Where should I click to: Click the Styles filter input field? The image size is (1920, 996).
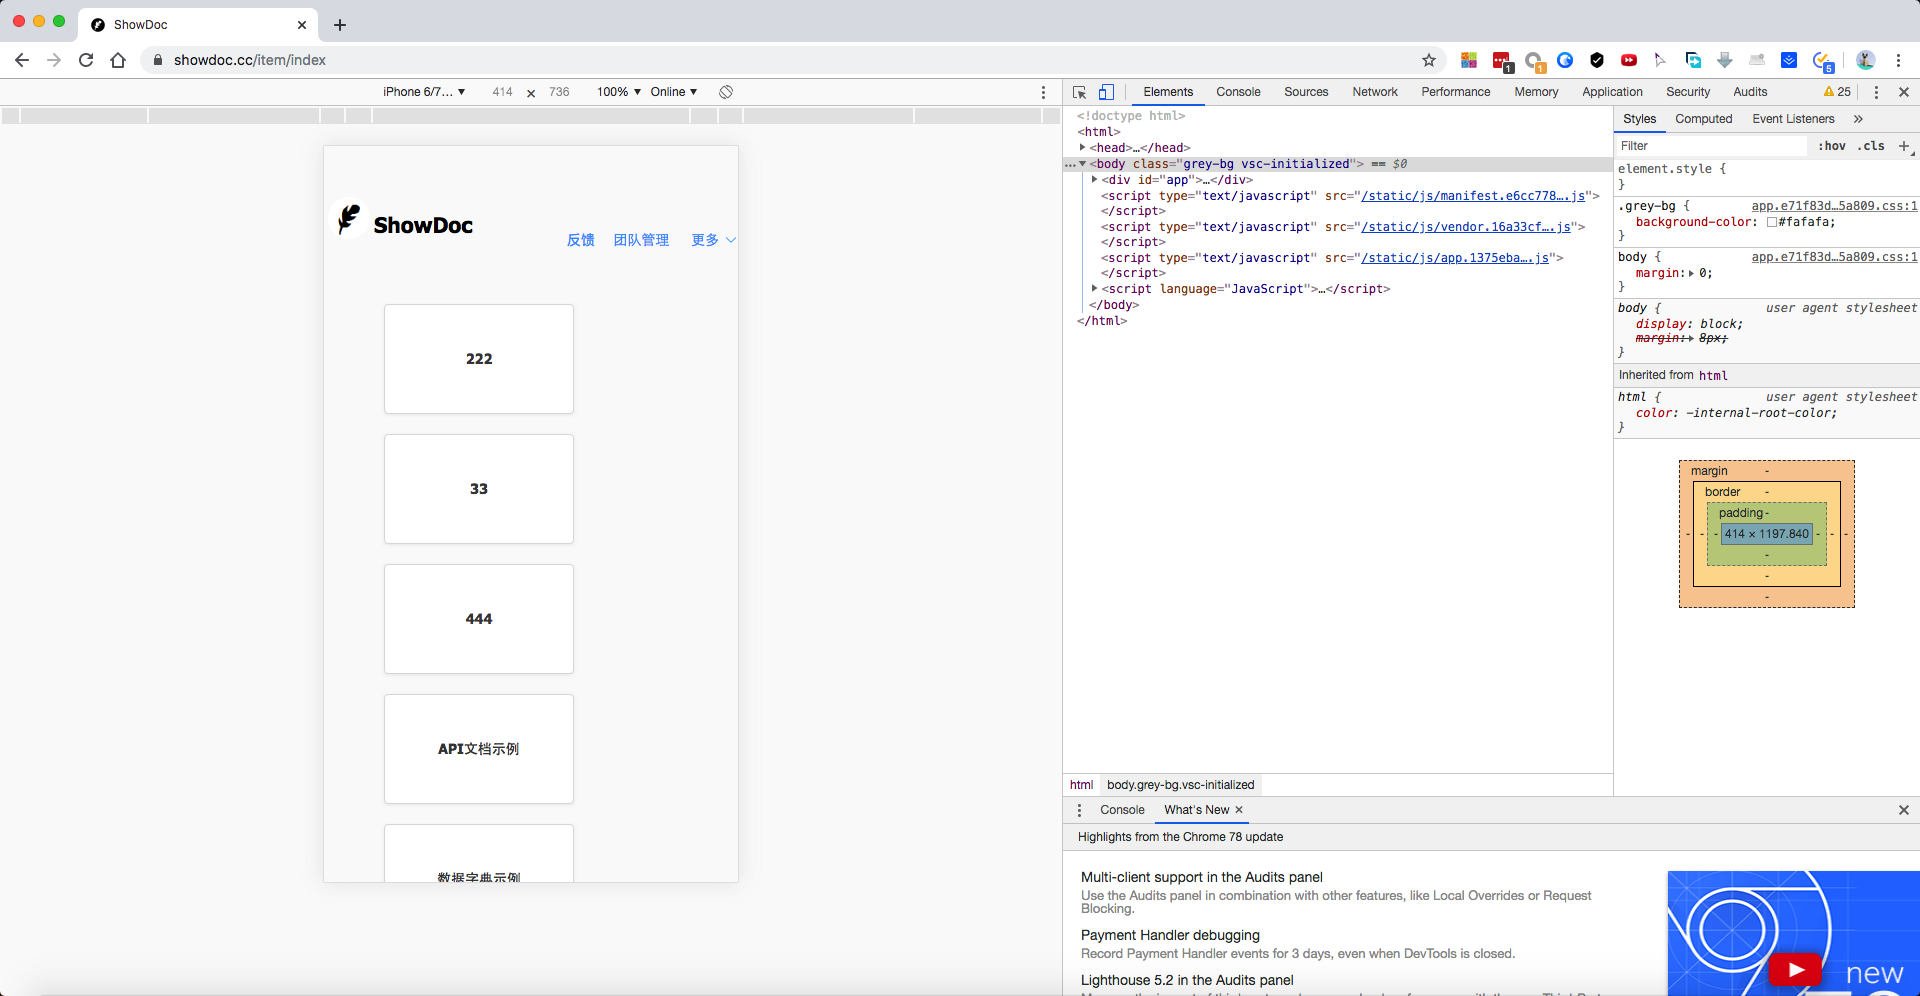coord(1710,146)
